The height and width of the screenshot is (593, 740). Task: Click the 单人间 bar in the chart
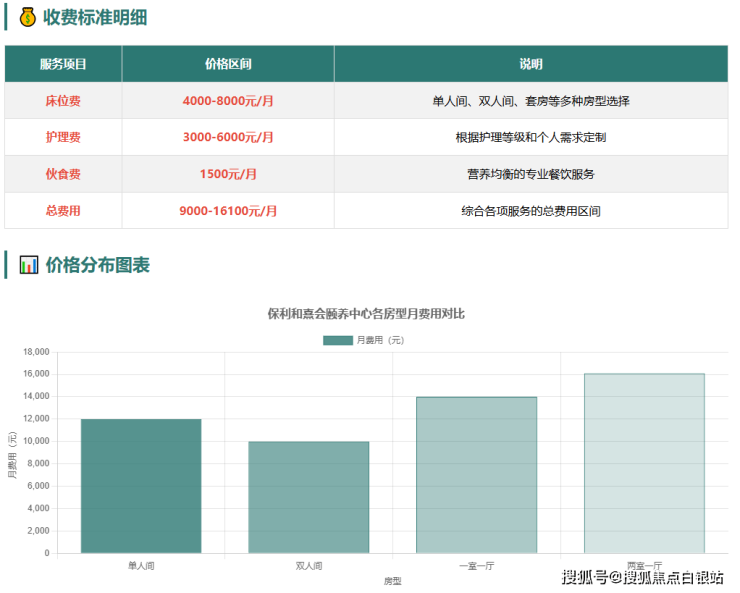coord(141,486)
